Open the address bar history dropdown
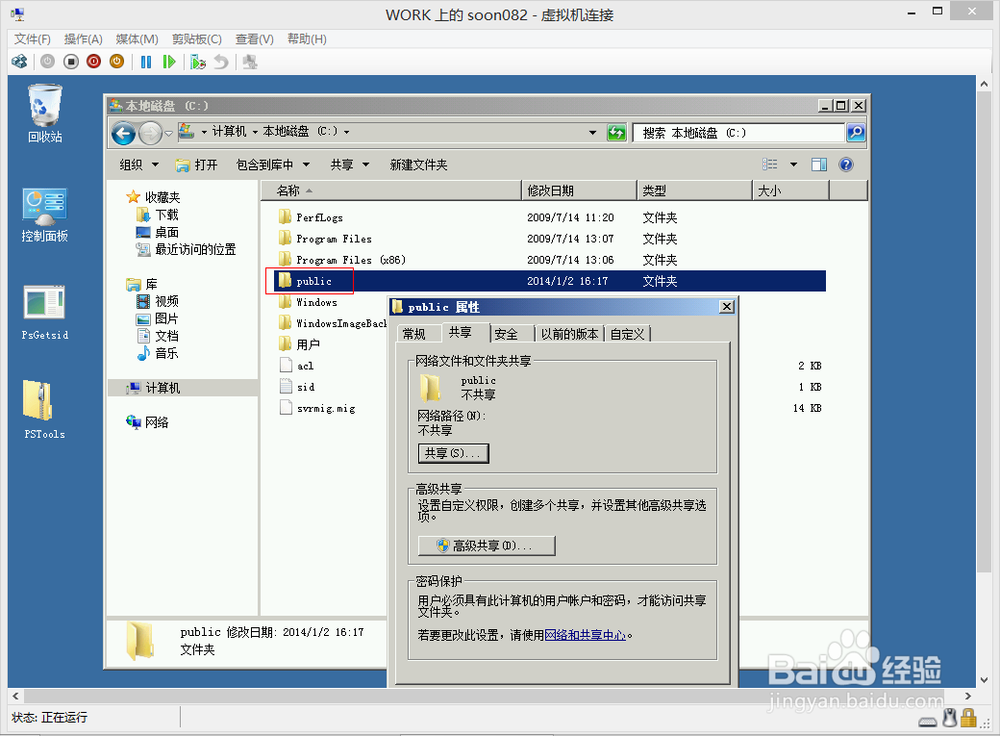Image resolution: width=1000 pixels, height=736 pixels. click(592, 133)
